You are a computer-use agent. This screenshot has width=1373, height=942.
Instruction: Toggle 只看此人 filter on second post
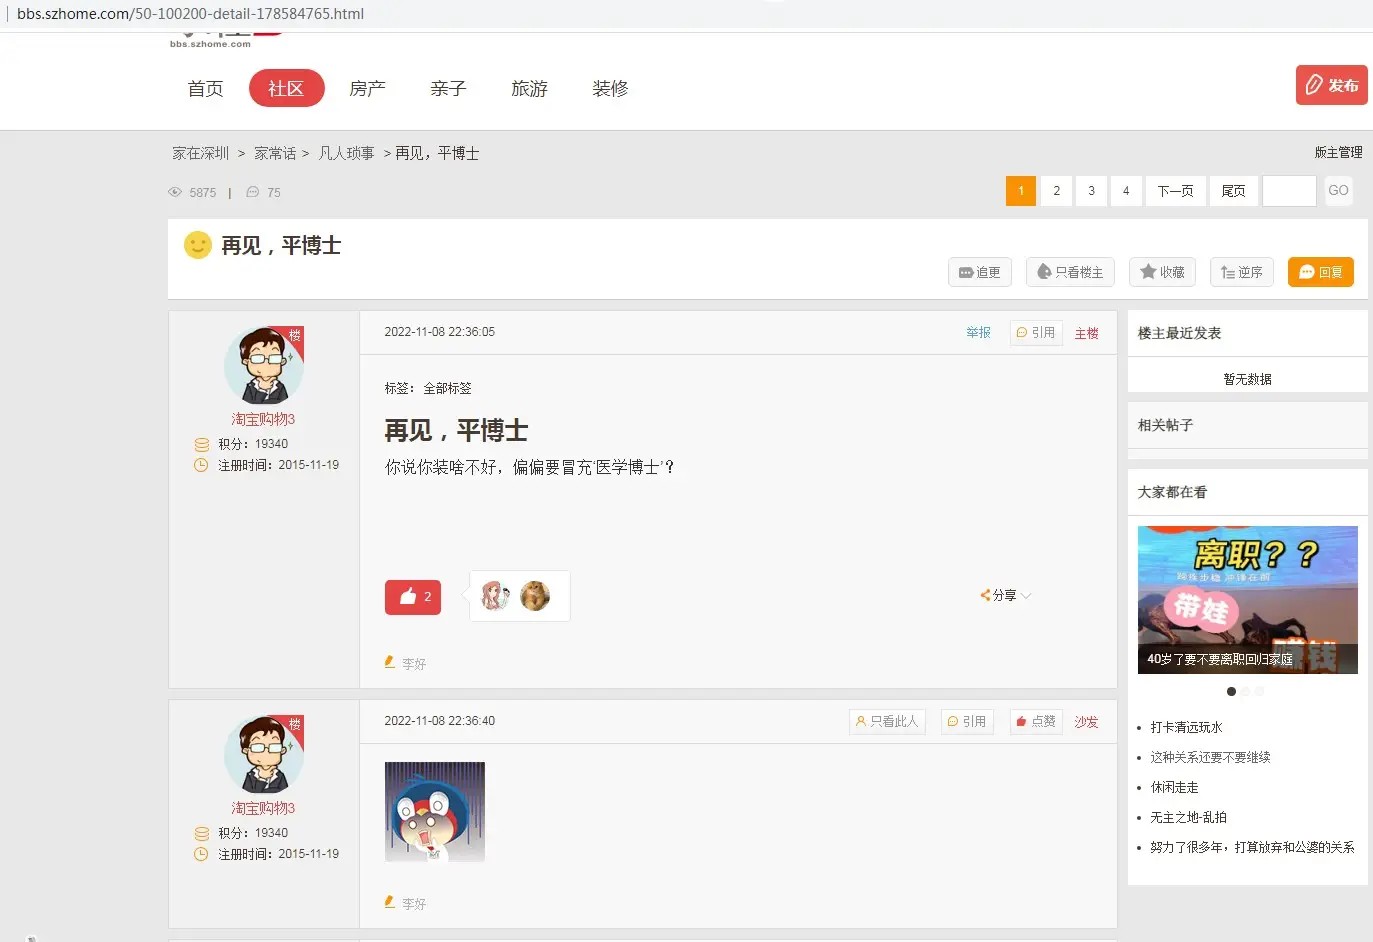point(887,721)
